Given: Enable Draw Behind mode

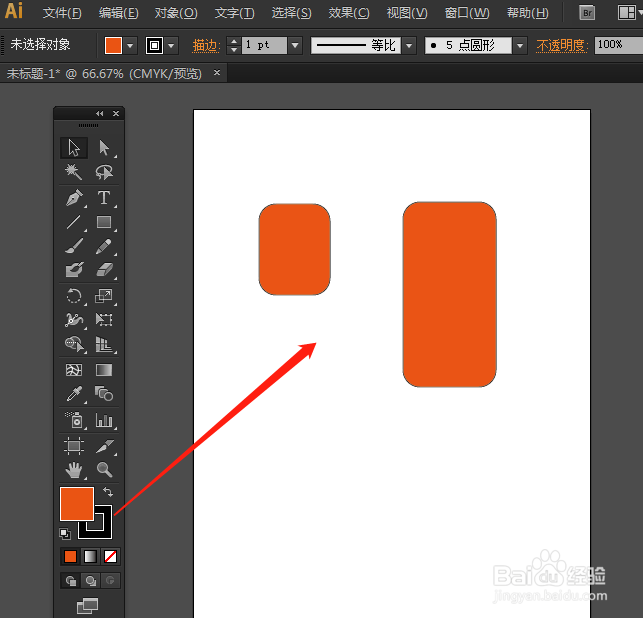Looking at the screenshot, I should point(91,581).
